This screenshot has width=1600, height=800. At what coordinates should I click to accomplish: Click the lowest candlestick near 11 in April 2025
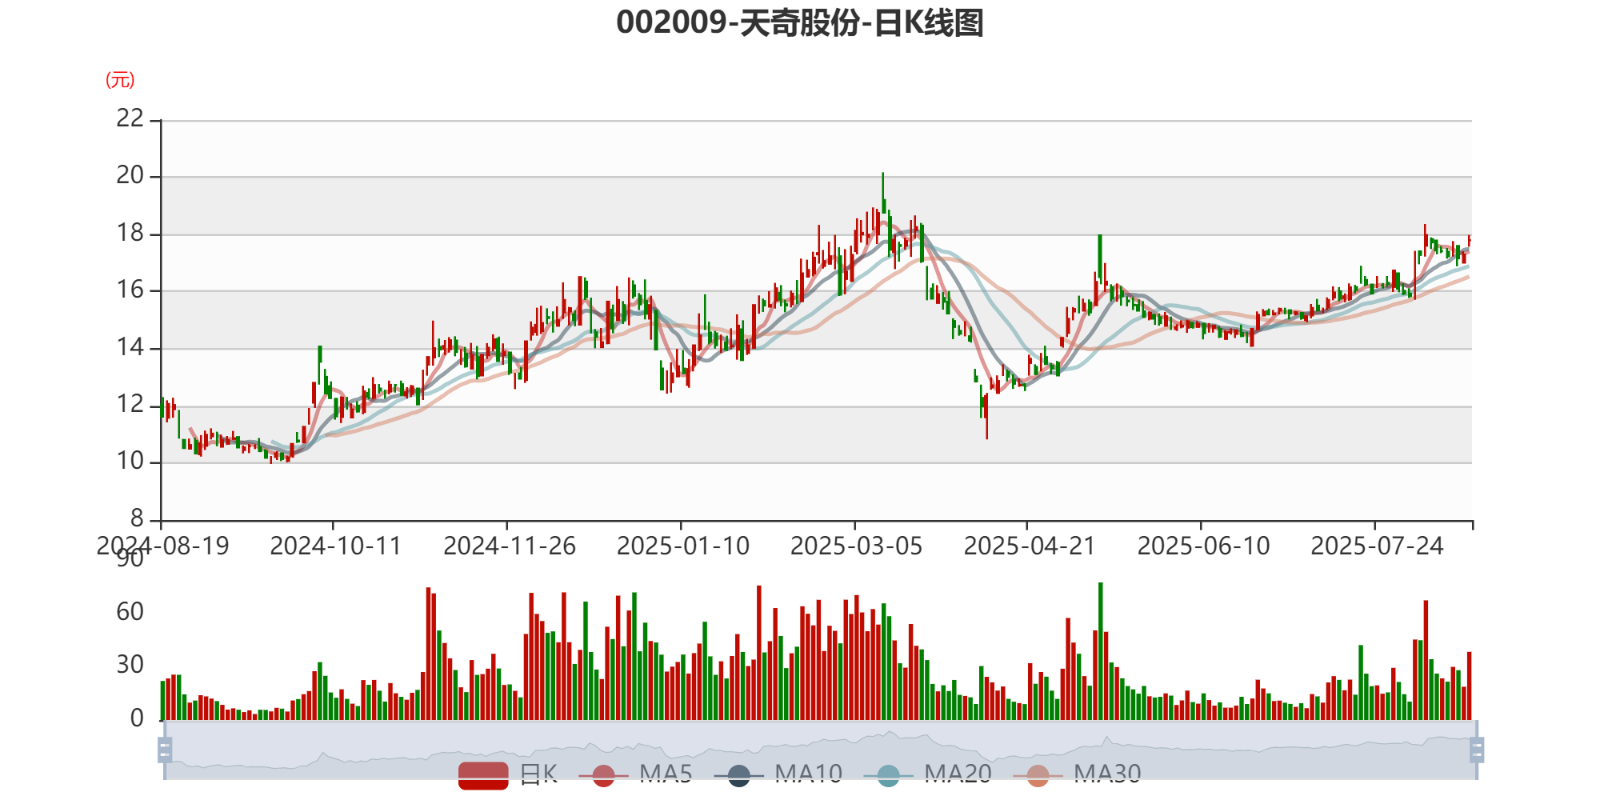pos(986,416)
